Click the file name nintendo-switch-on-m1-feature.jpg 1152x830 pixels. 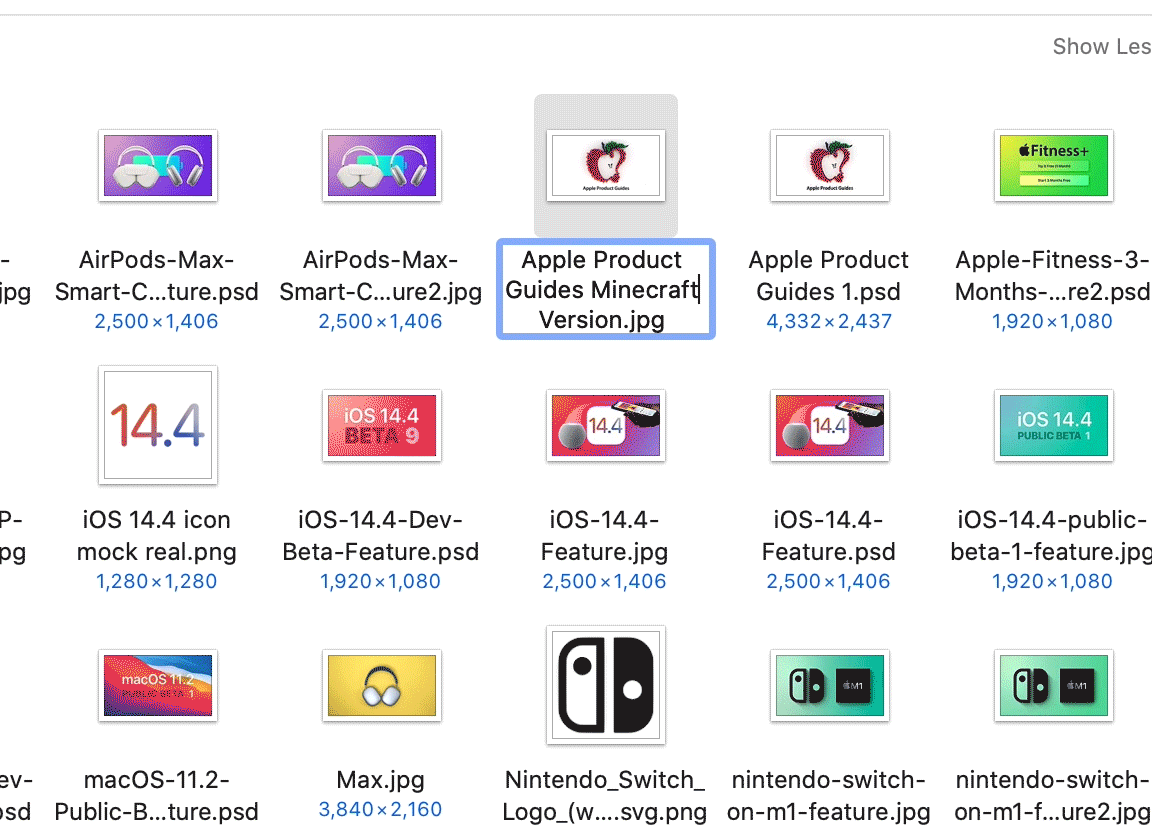(x=829, y=795)
